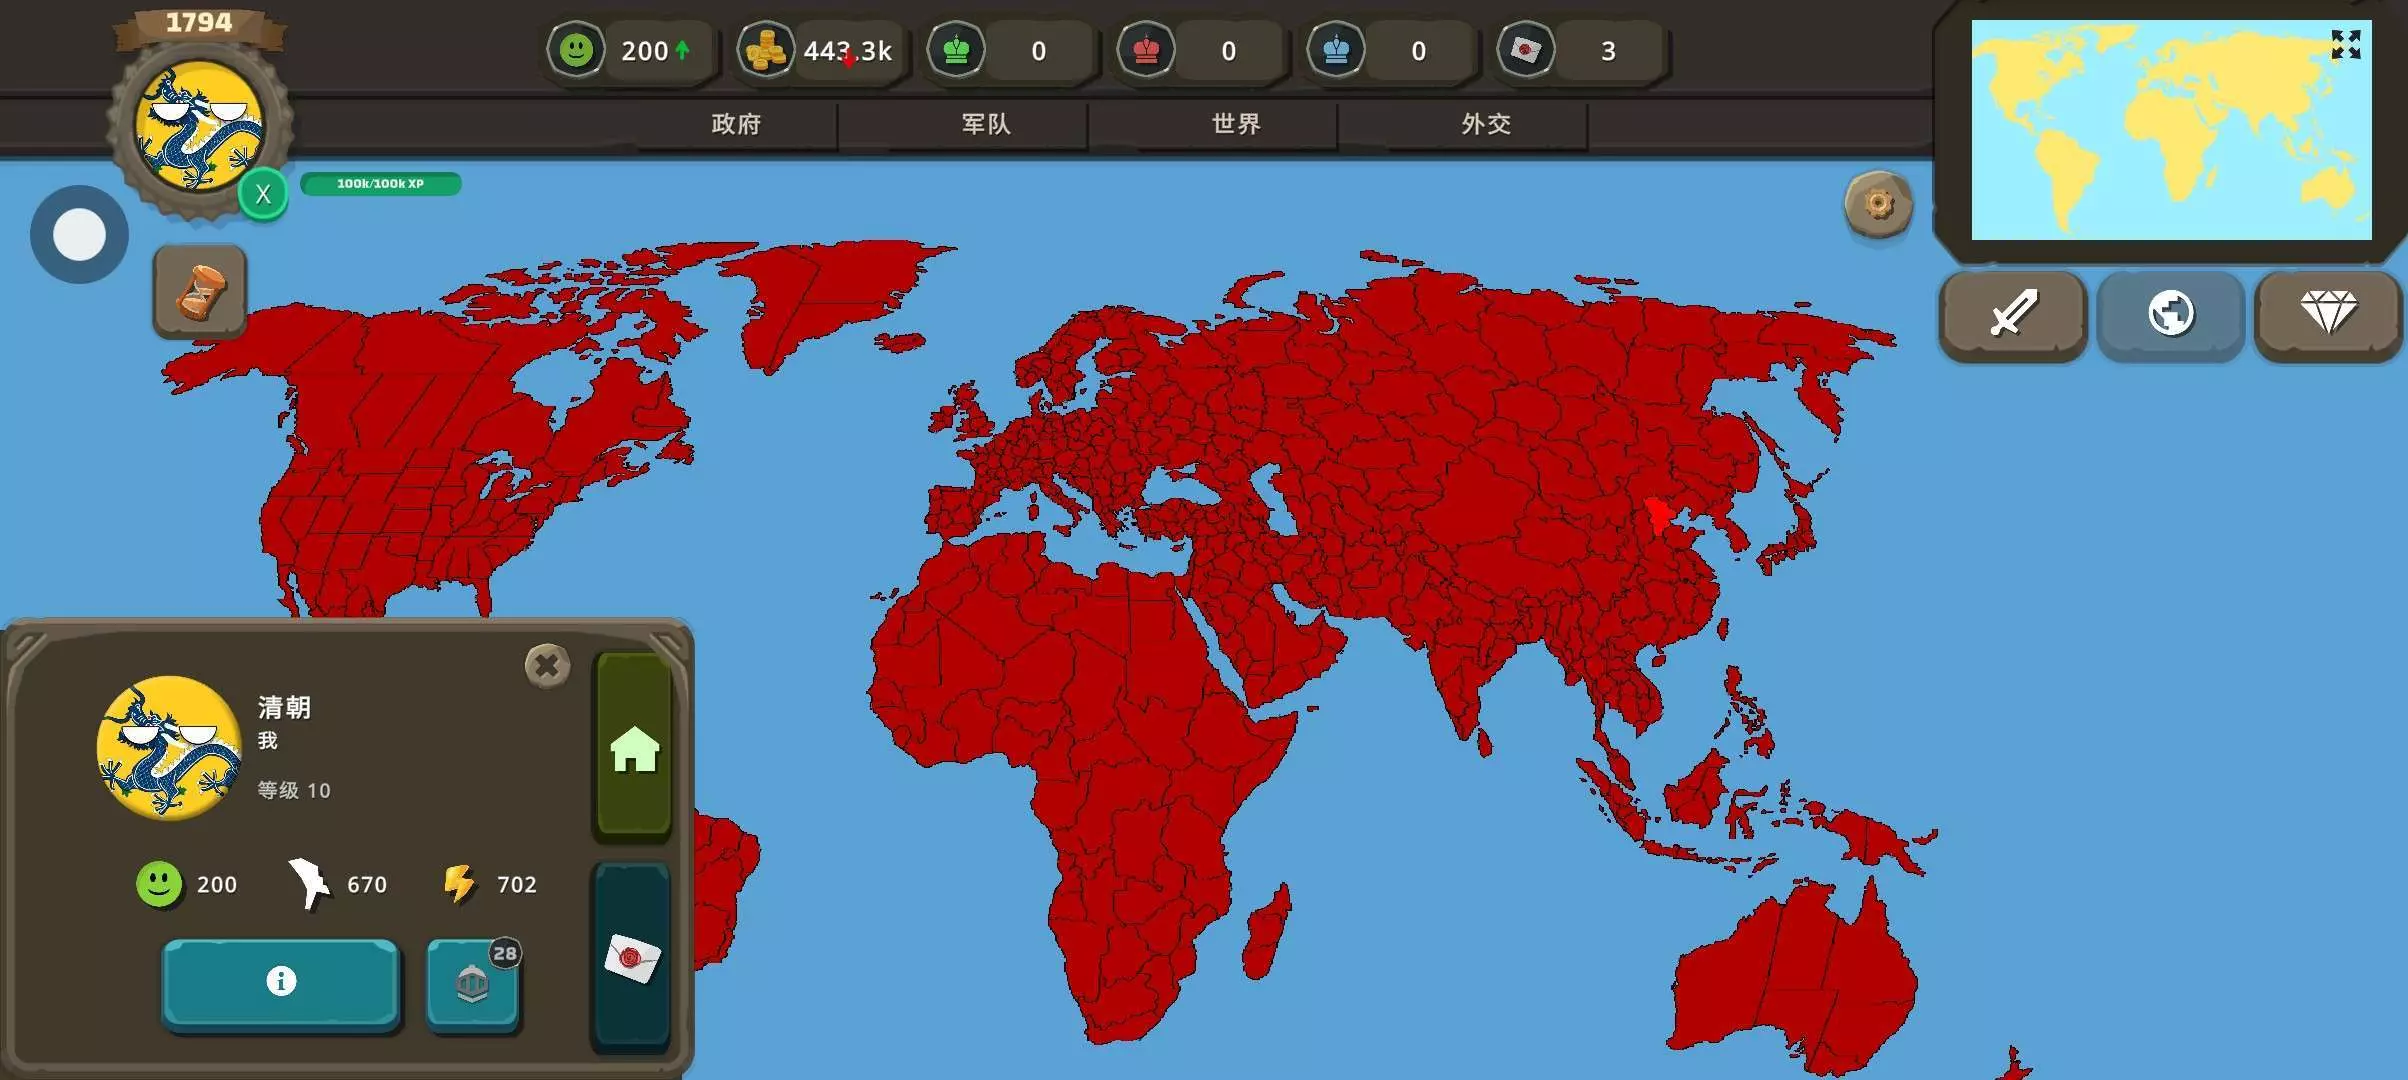Select the sword military map mode
This screenshot has height=1080, width=2408.
[2012, 314]
